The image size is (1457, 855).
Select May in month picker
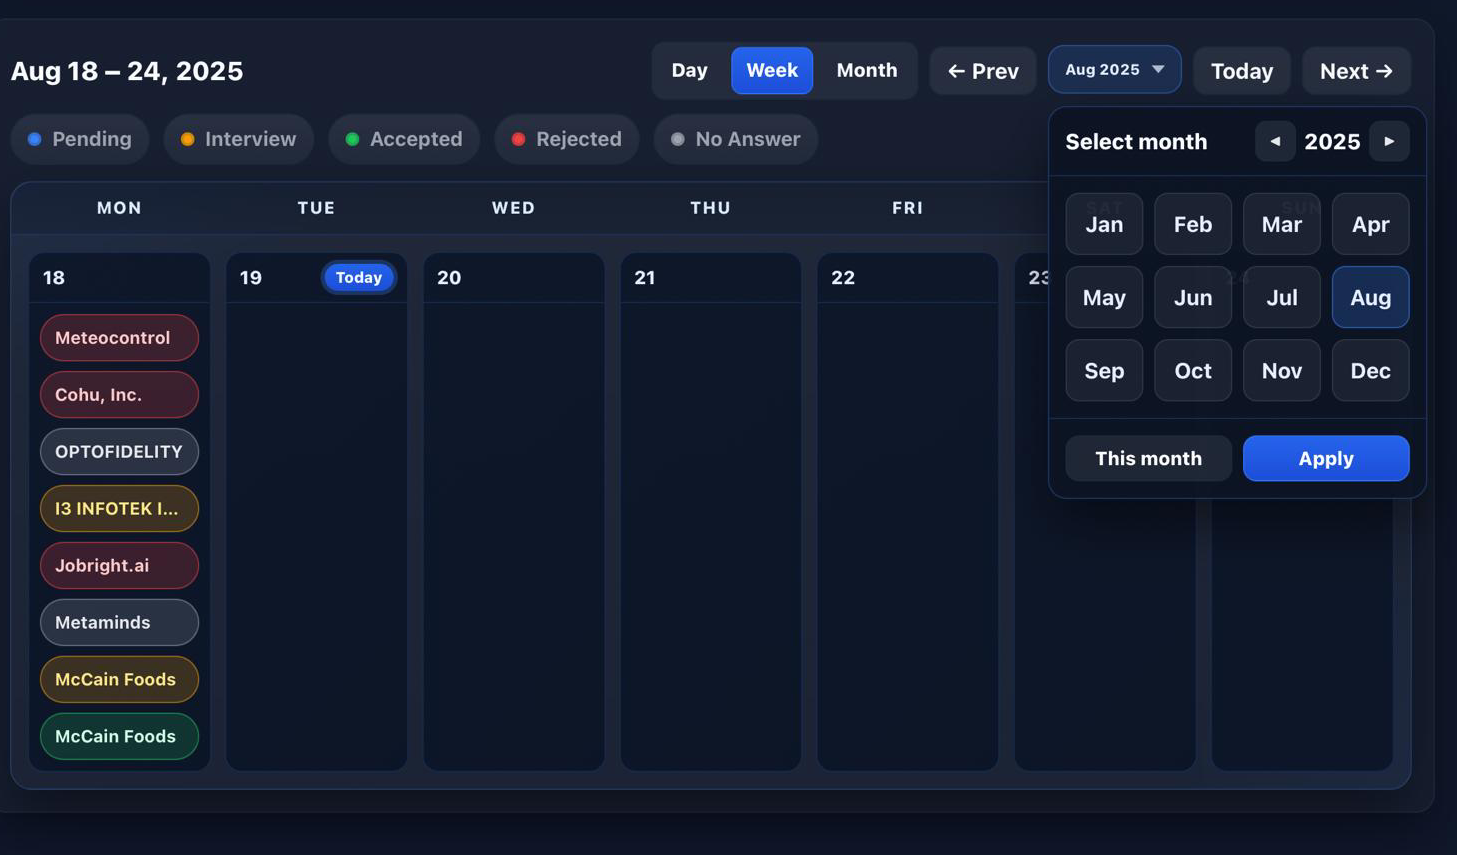1104,297
